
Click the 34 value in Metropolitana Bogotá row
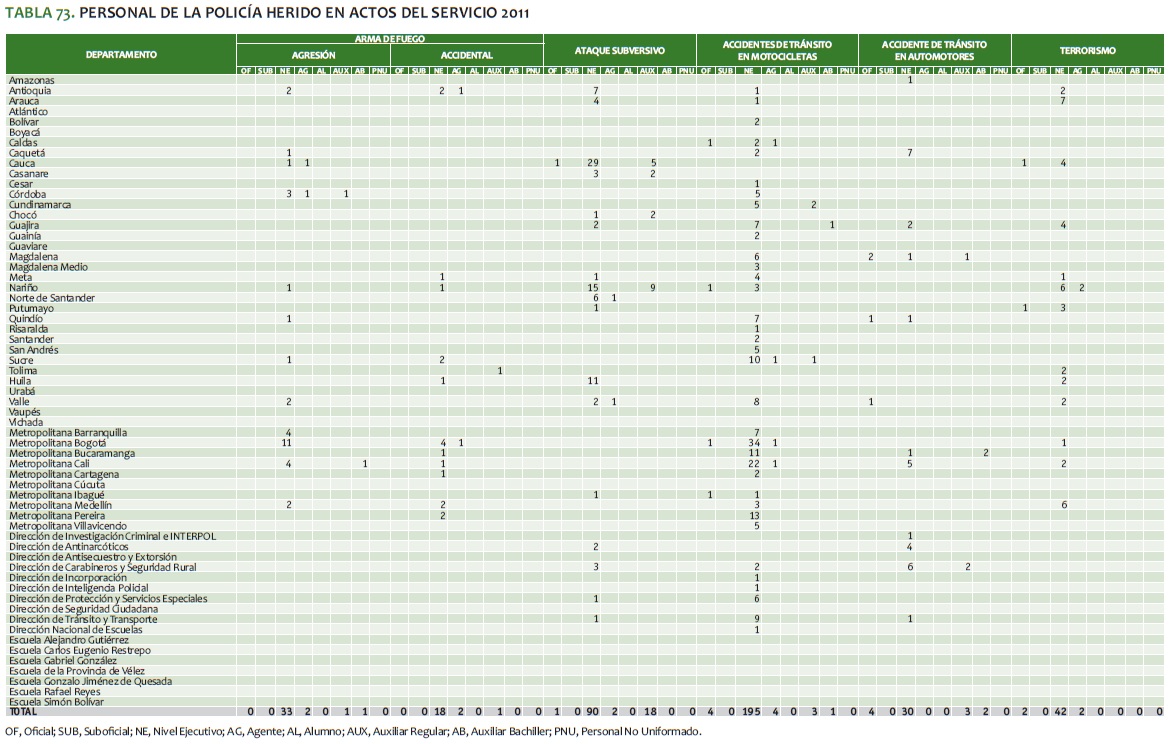tap(755, 443)
